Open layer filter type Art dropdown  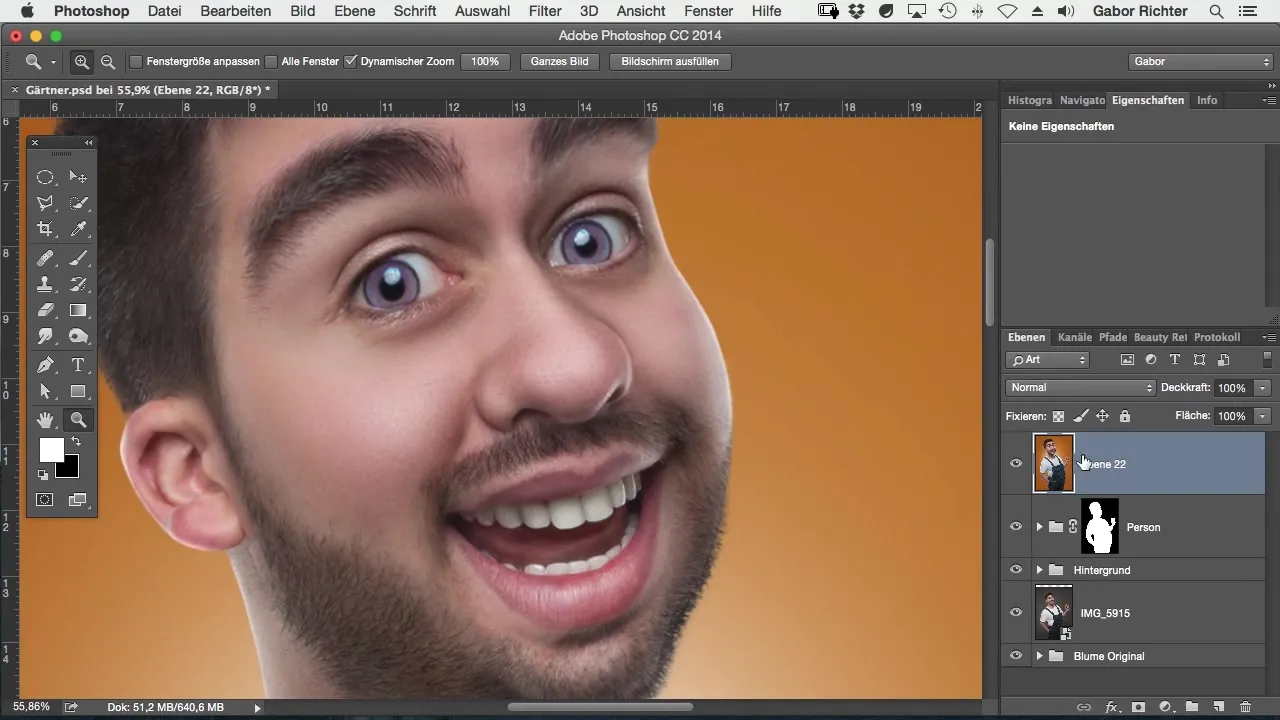coord(1047,360)
